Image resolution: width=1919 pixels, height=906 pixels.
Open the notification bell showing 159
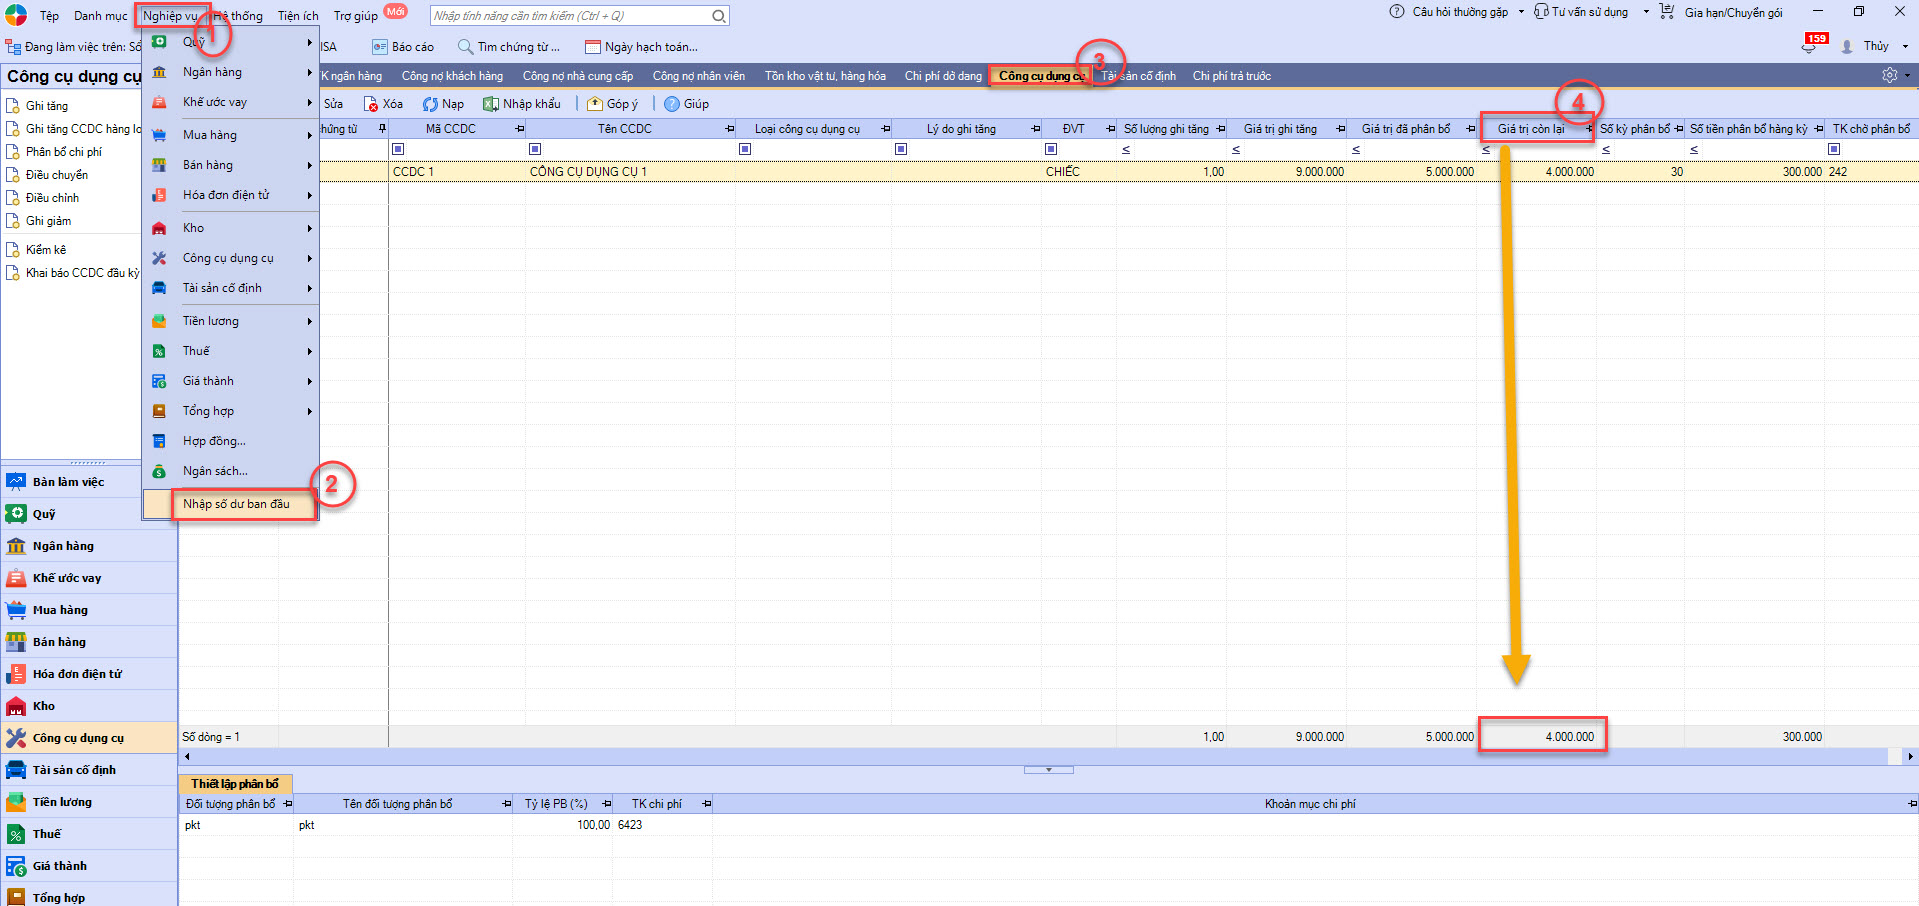[1810, 46]
